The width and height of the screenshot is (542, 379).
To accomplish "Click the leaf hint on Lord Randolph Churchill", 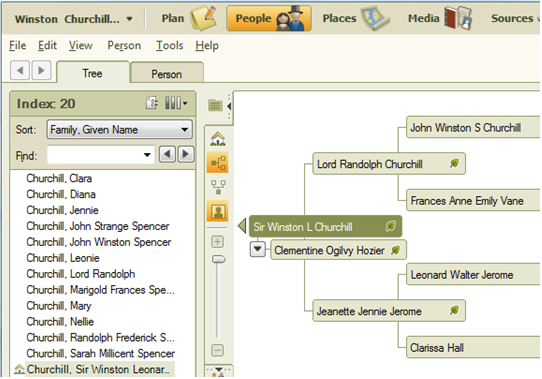I will tap(454, 163).
